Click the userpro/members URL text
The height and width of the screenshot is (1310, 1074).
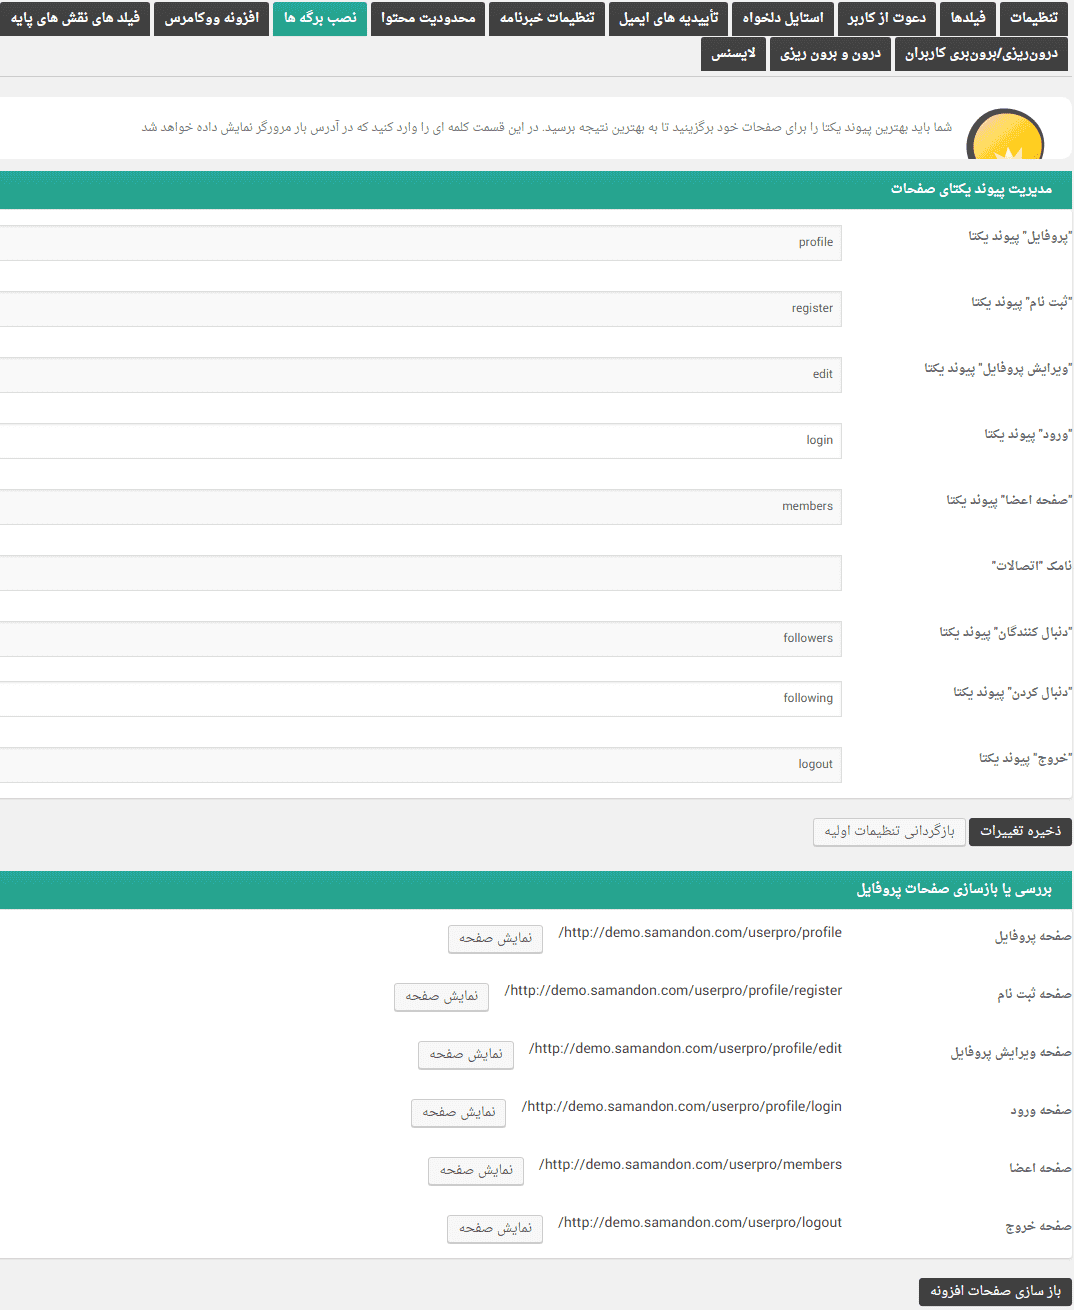pos(690,1165)
